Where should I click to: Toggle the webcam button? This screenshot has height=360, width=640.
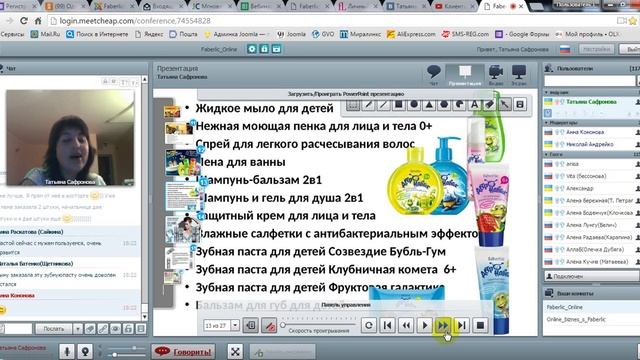[x=85, y=351]
